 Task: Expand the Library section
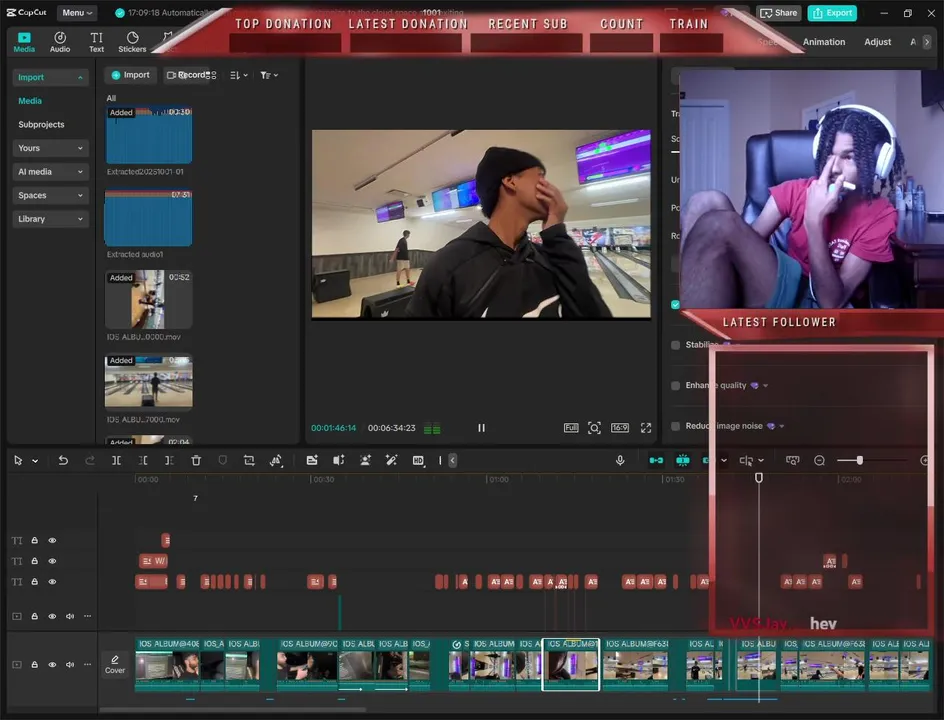(x=51, y=219)
